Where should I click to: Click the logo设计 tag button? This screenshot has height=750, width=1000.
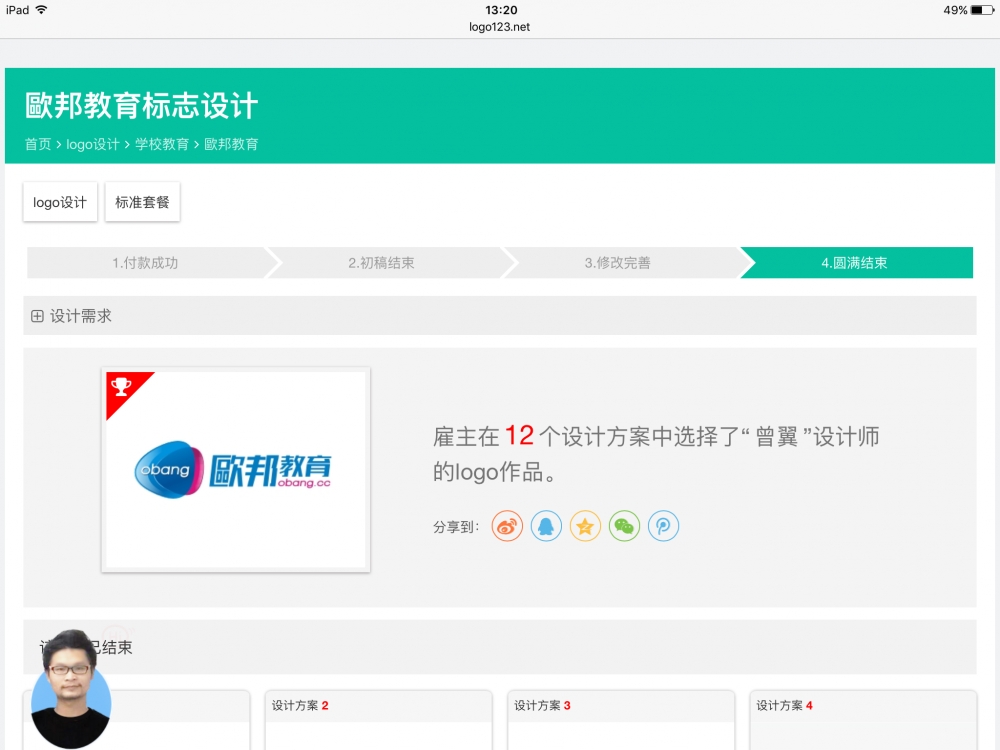tap(60, 202)
